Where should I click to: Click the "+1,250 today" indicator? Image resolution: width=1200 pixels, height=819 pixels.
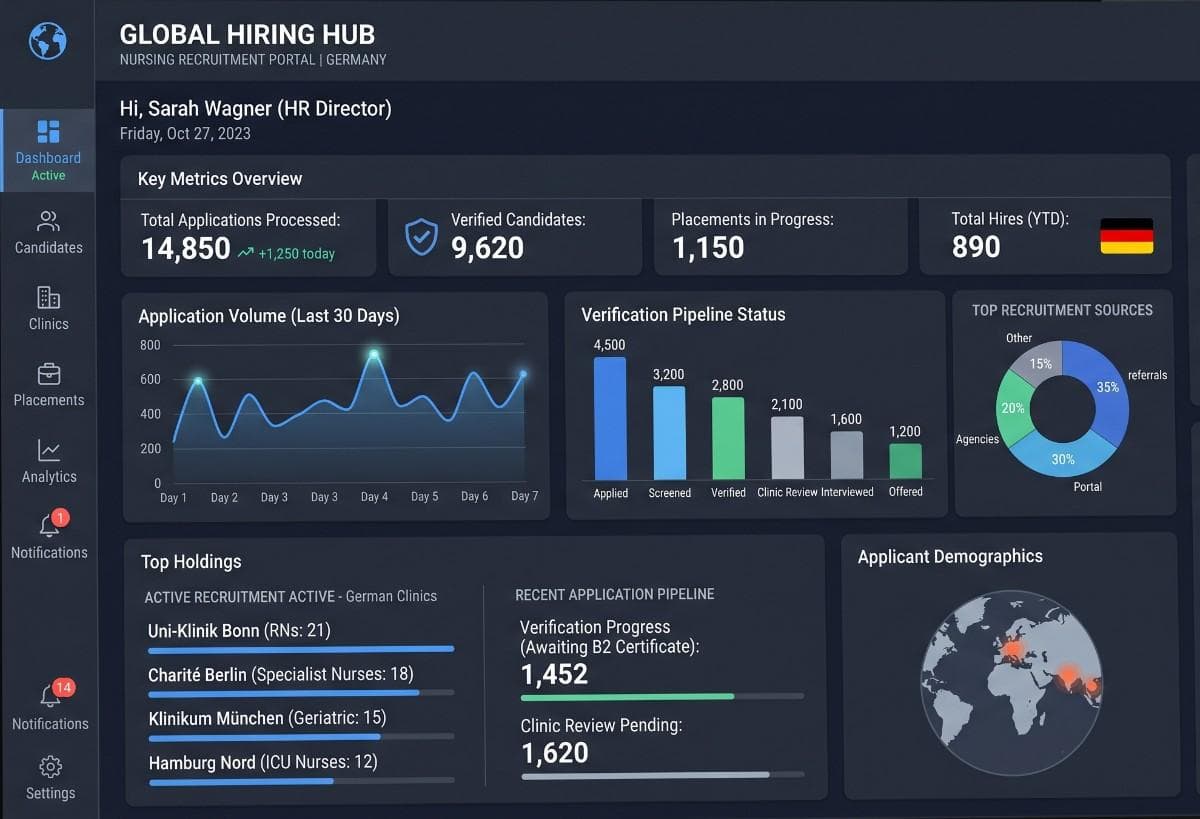297,254
